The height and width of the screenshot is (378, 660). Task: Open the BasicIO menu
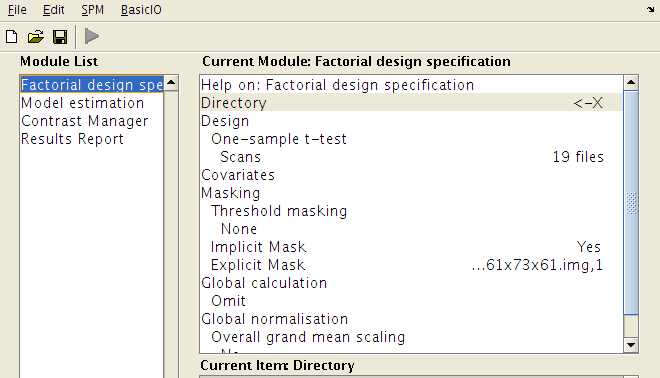click(141, 9)
